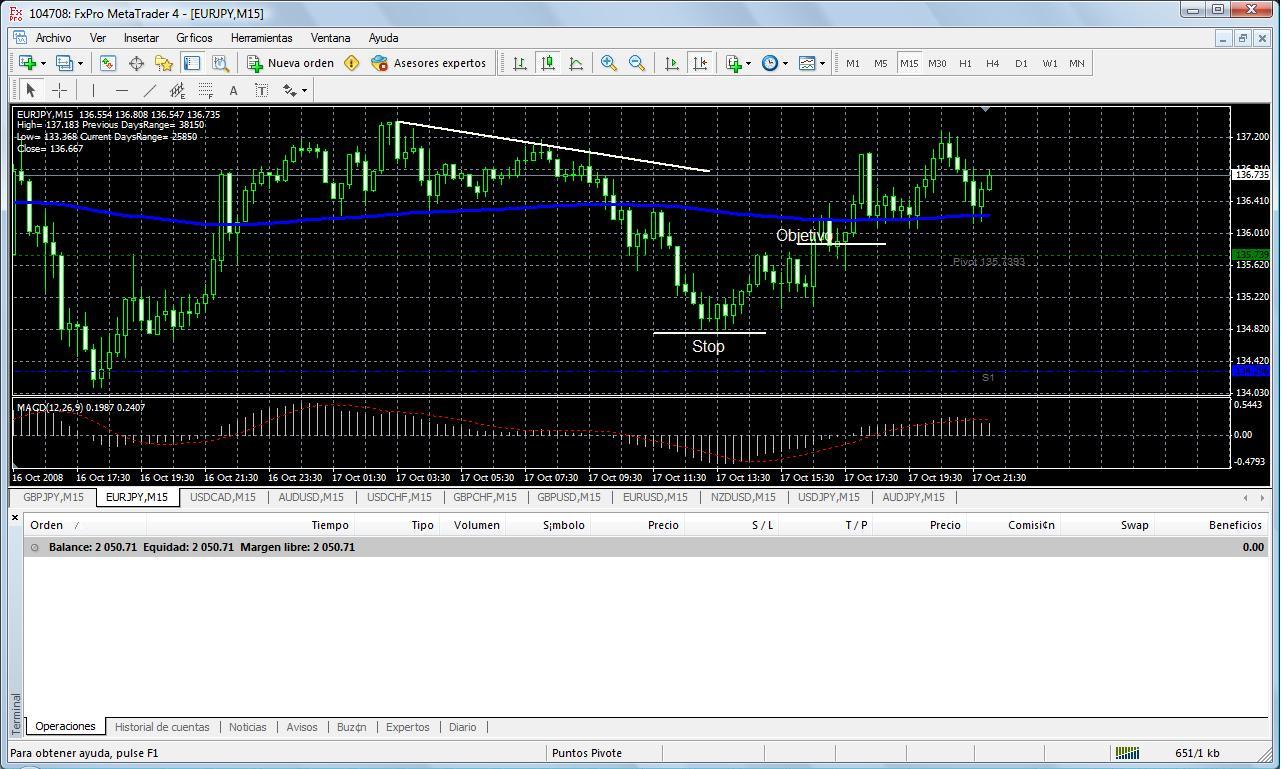Image resolution: width=1281 pixels, height=769 pixels.
Task: Switch to the GBPUSD,M15 chart tab
Action: tap(568, 497)
